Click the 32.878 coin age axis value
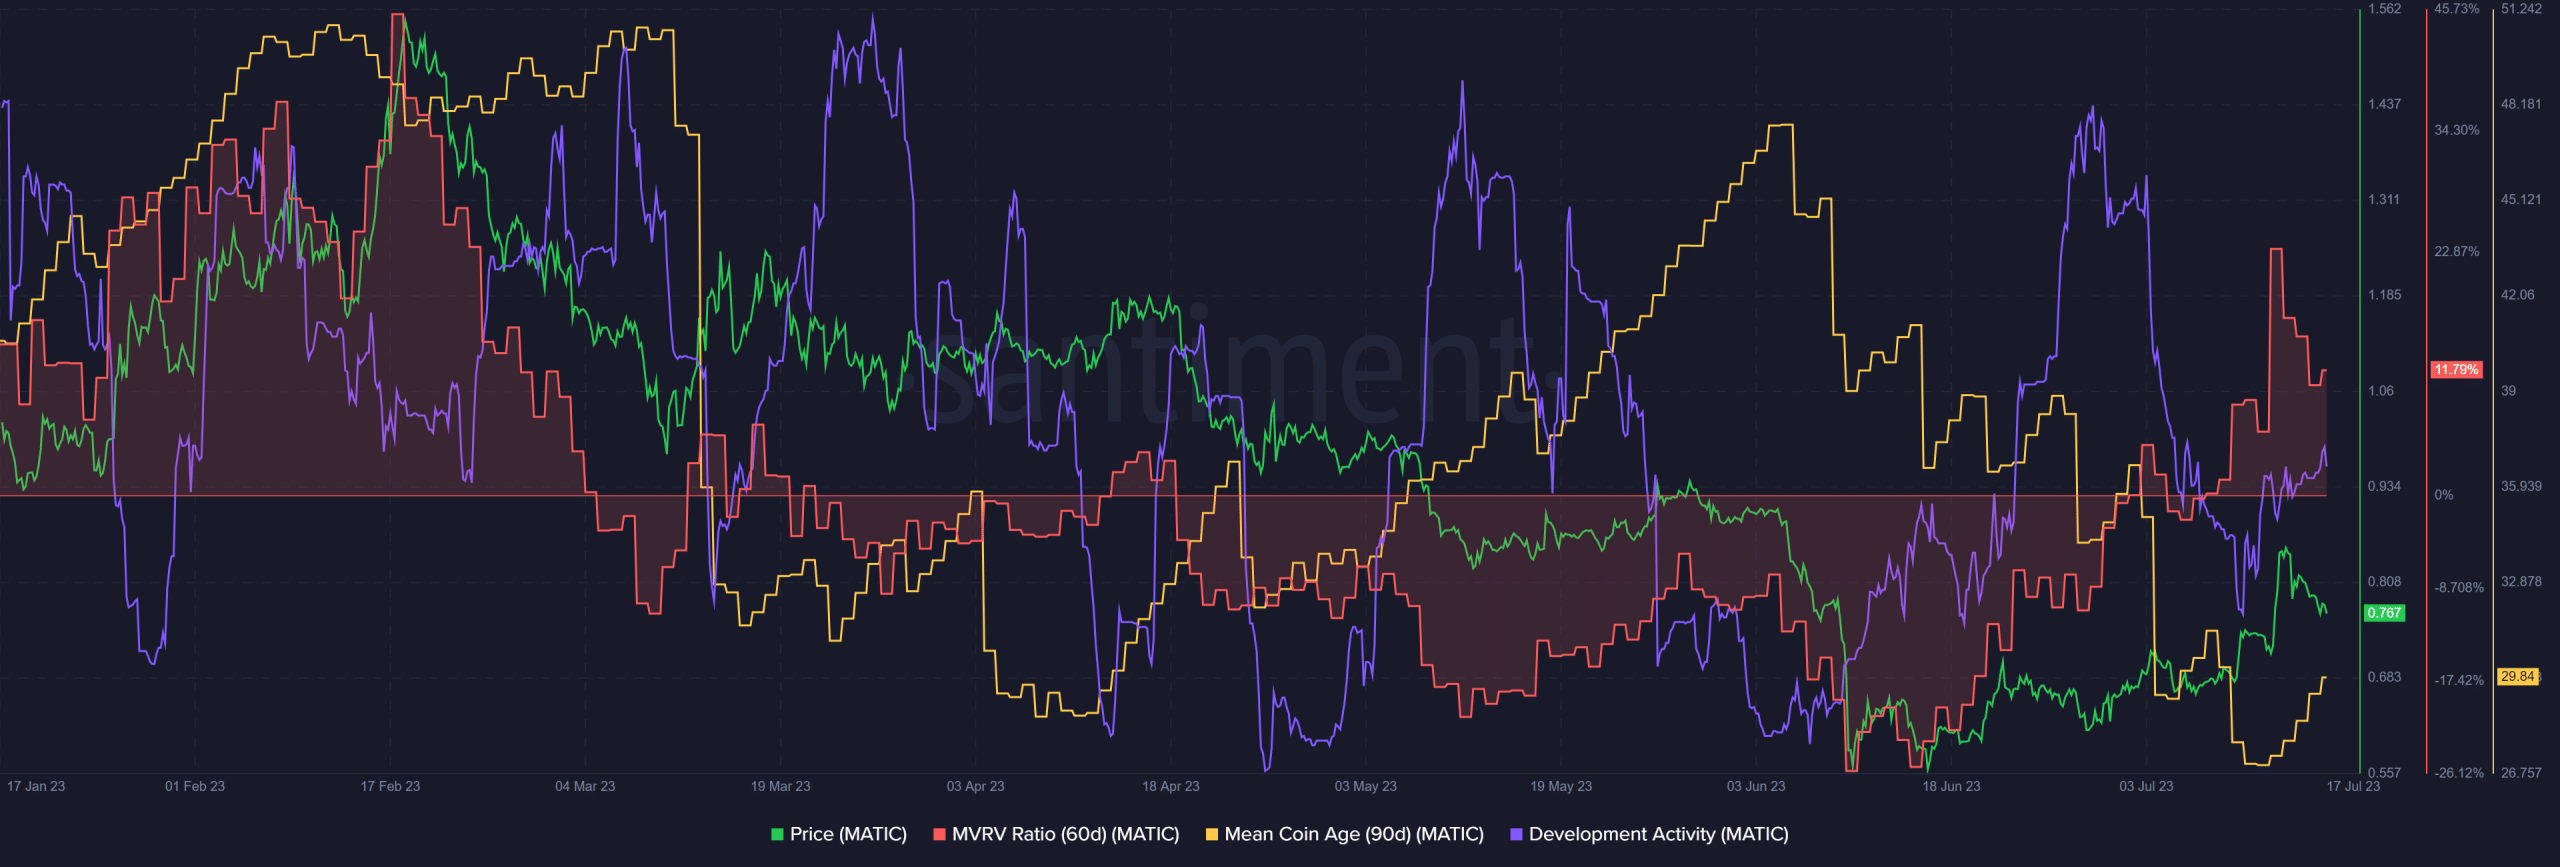Screen dimensions: 2560x867 click(2521, 582)
